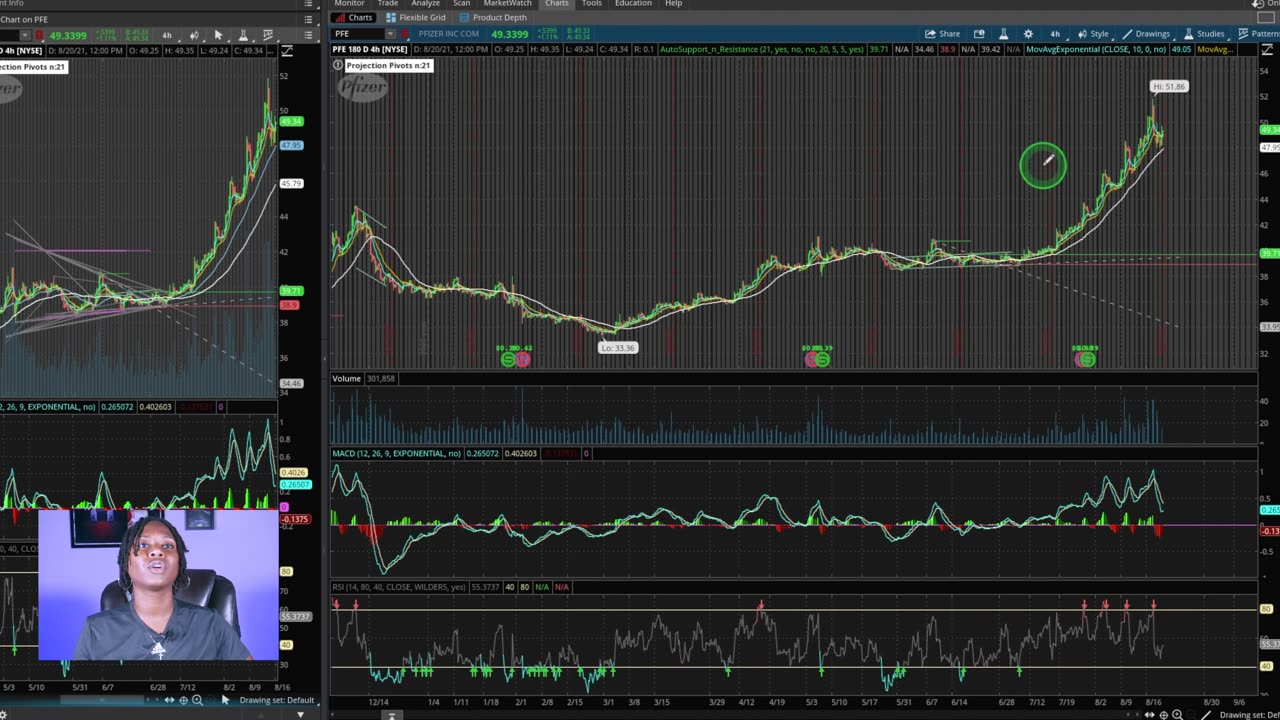Select the Charts sub-tab

354,18
